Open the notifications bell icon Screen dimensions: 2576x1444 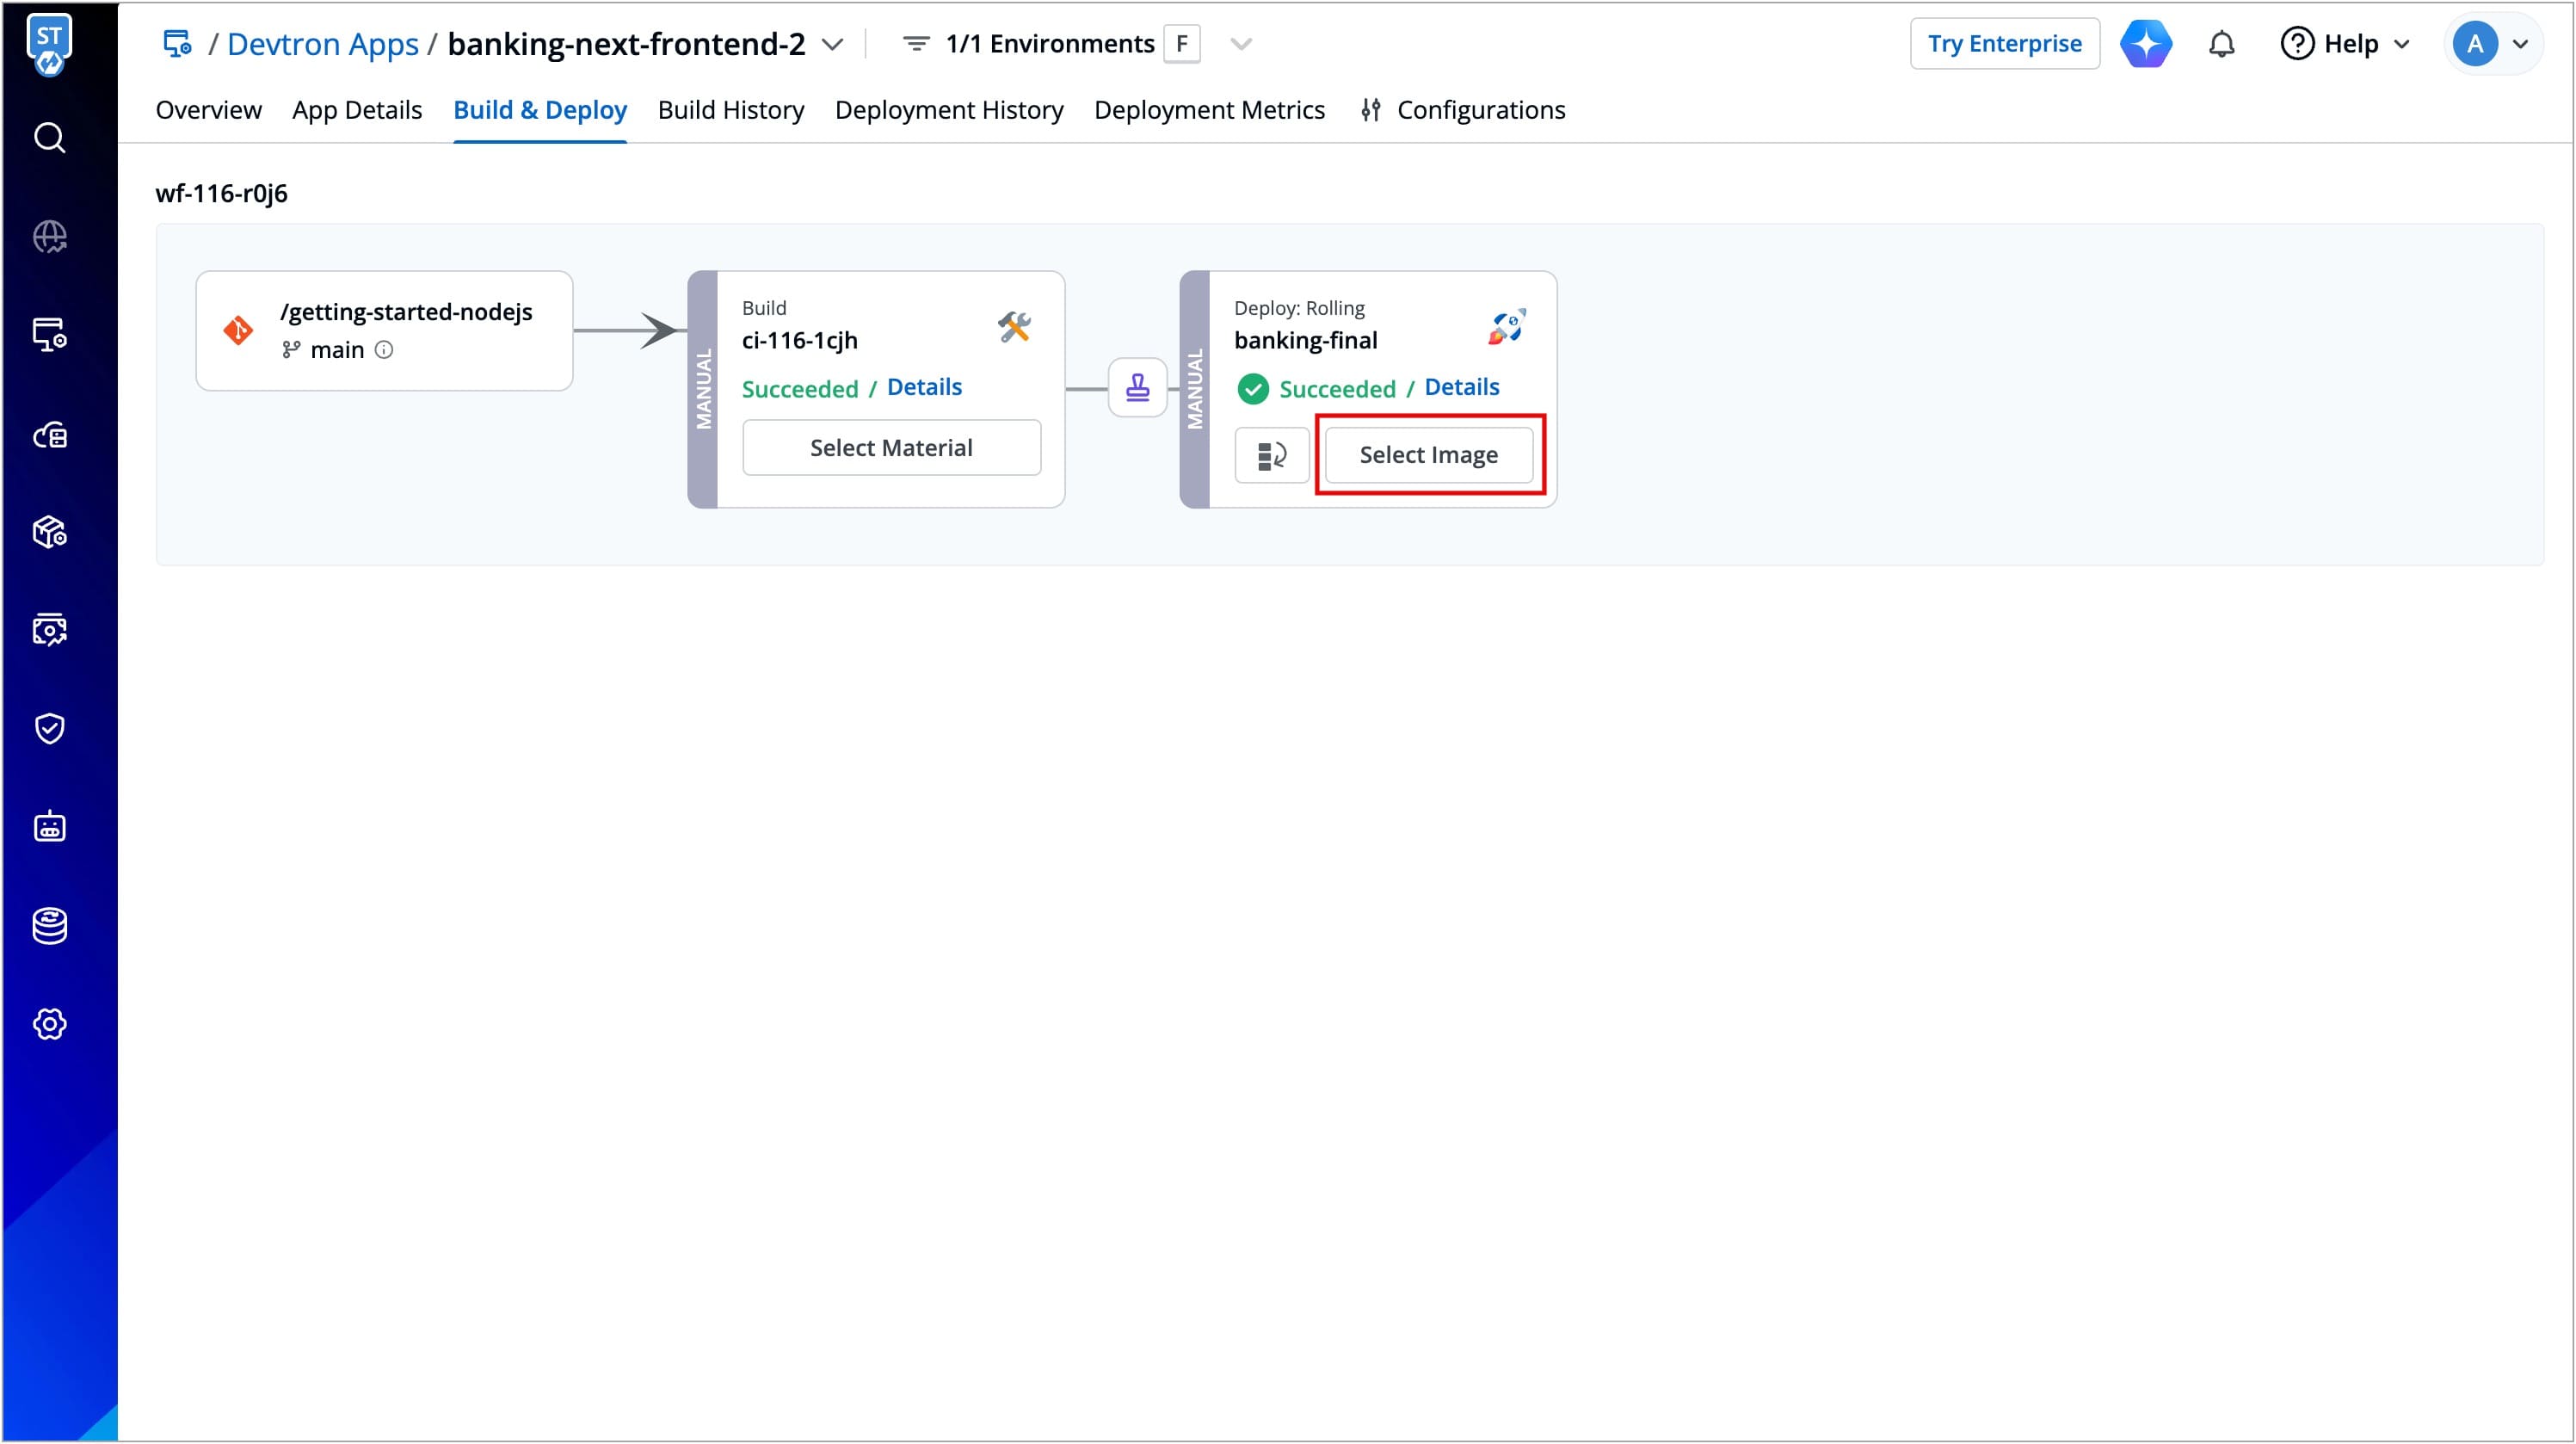pyautogui.click(x=2221, y=44)
